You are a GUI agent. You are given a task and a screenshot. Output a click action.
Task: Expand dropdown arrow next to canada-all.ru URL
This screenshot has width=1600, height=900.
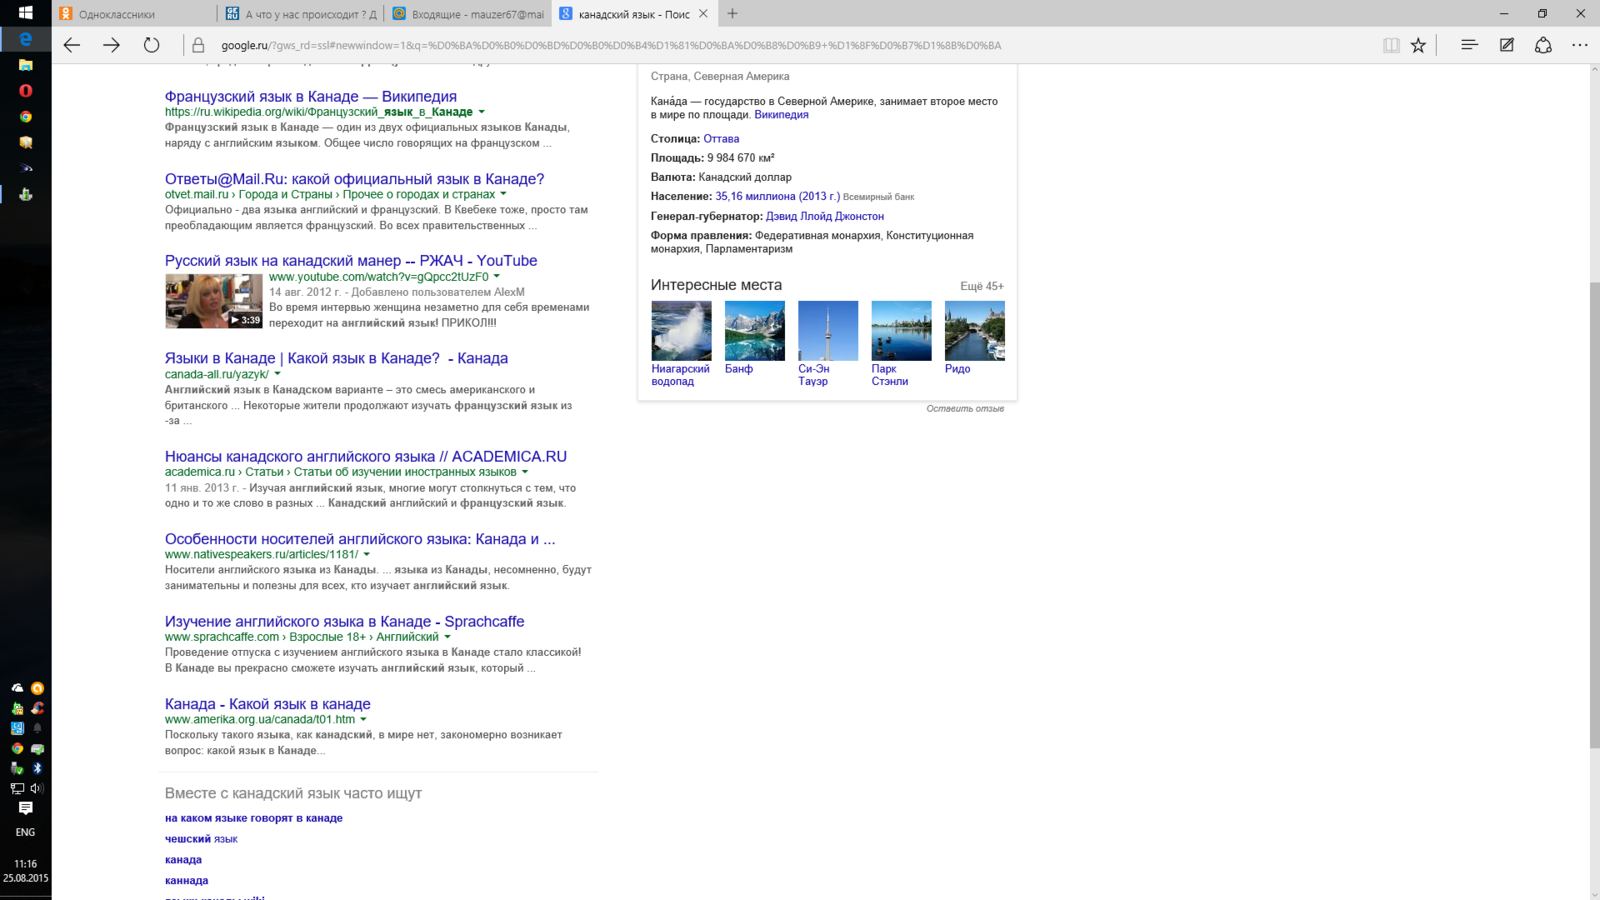277,374
